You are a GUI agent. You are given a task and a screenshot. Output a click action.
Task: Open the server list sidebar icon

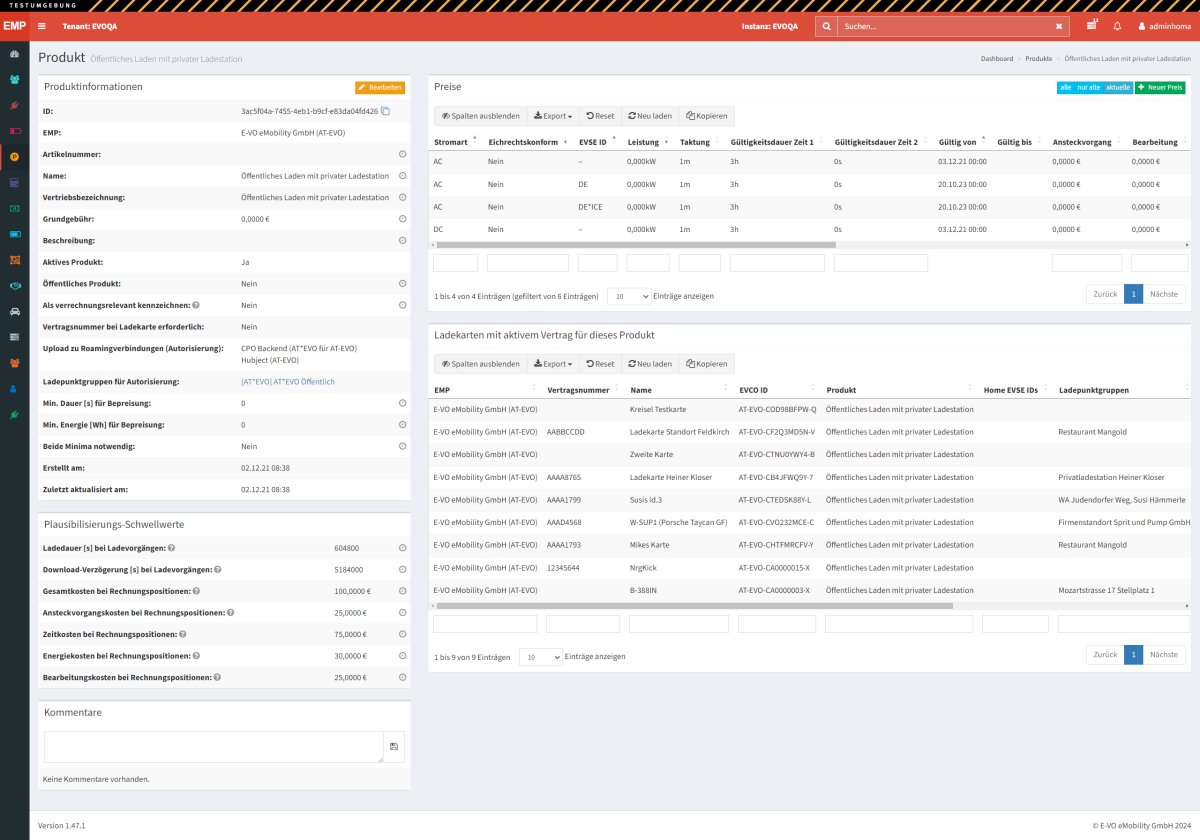pos(14,337)
